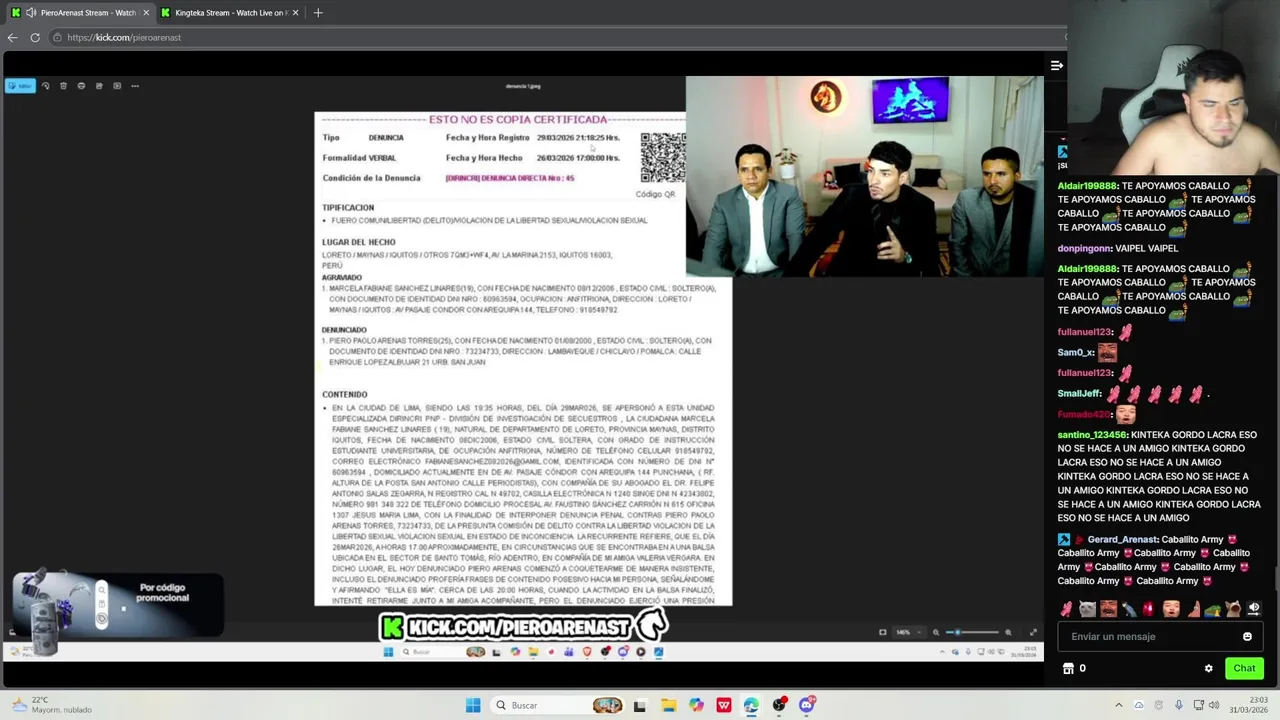The height and width of the screenshot is (720, 1280).
Task: Open OneDrive cloud tray icon
Action: [x=1139, y=705]
